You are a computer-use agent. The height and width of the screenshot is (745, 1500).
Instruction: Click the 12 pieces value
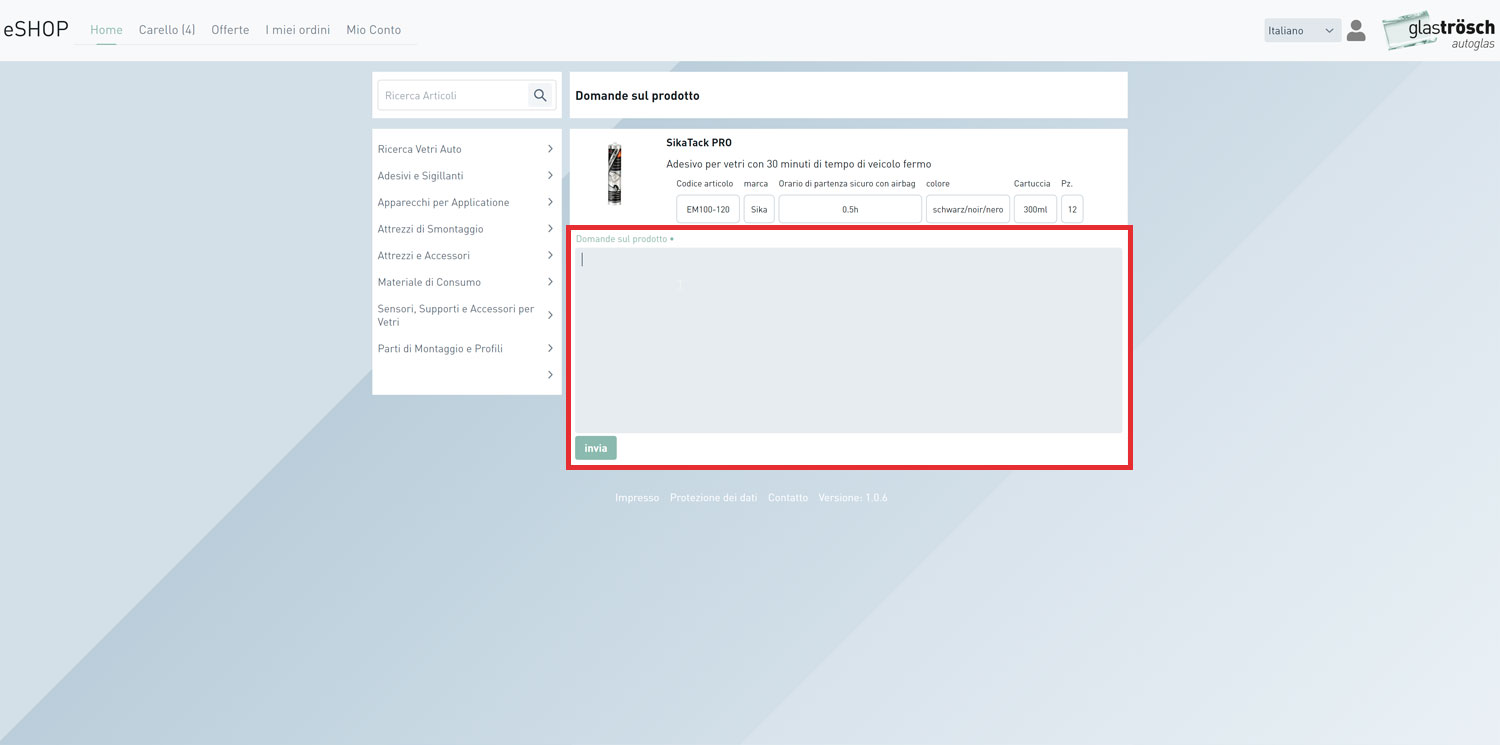(1072, 209)
